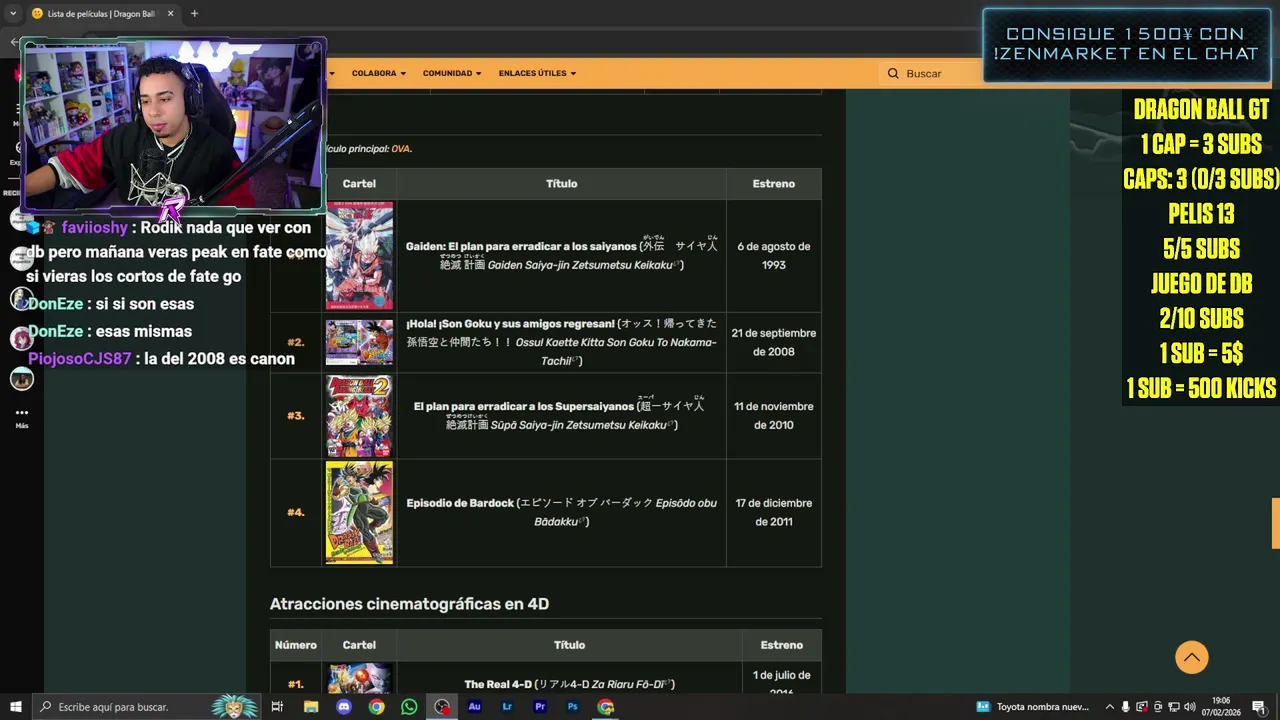This screenshot has height=720, width=1280.
Task: Open The Real 4-D poster thumbnail
Action: pos(359,679)
